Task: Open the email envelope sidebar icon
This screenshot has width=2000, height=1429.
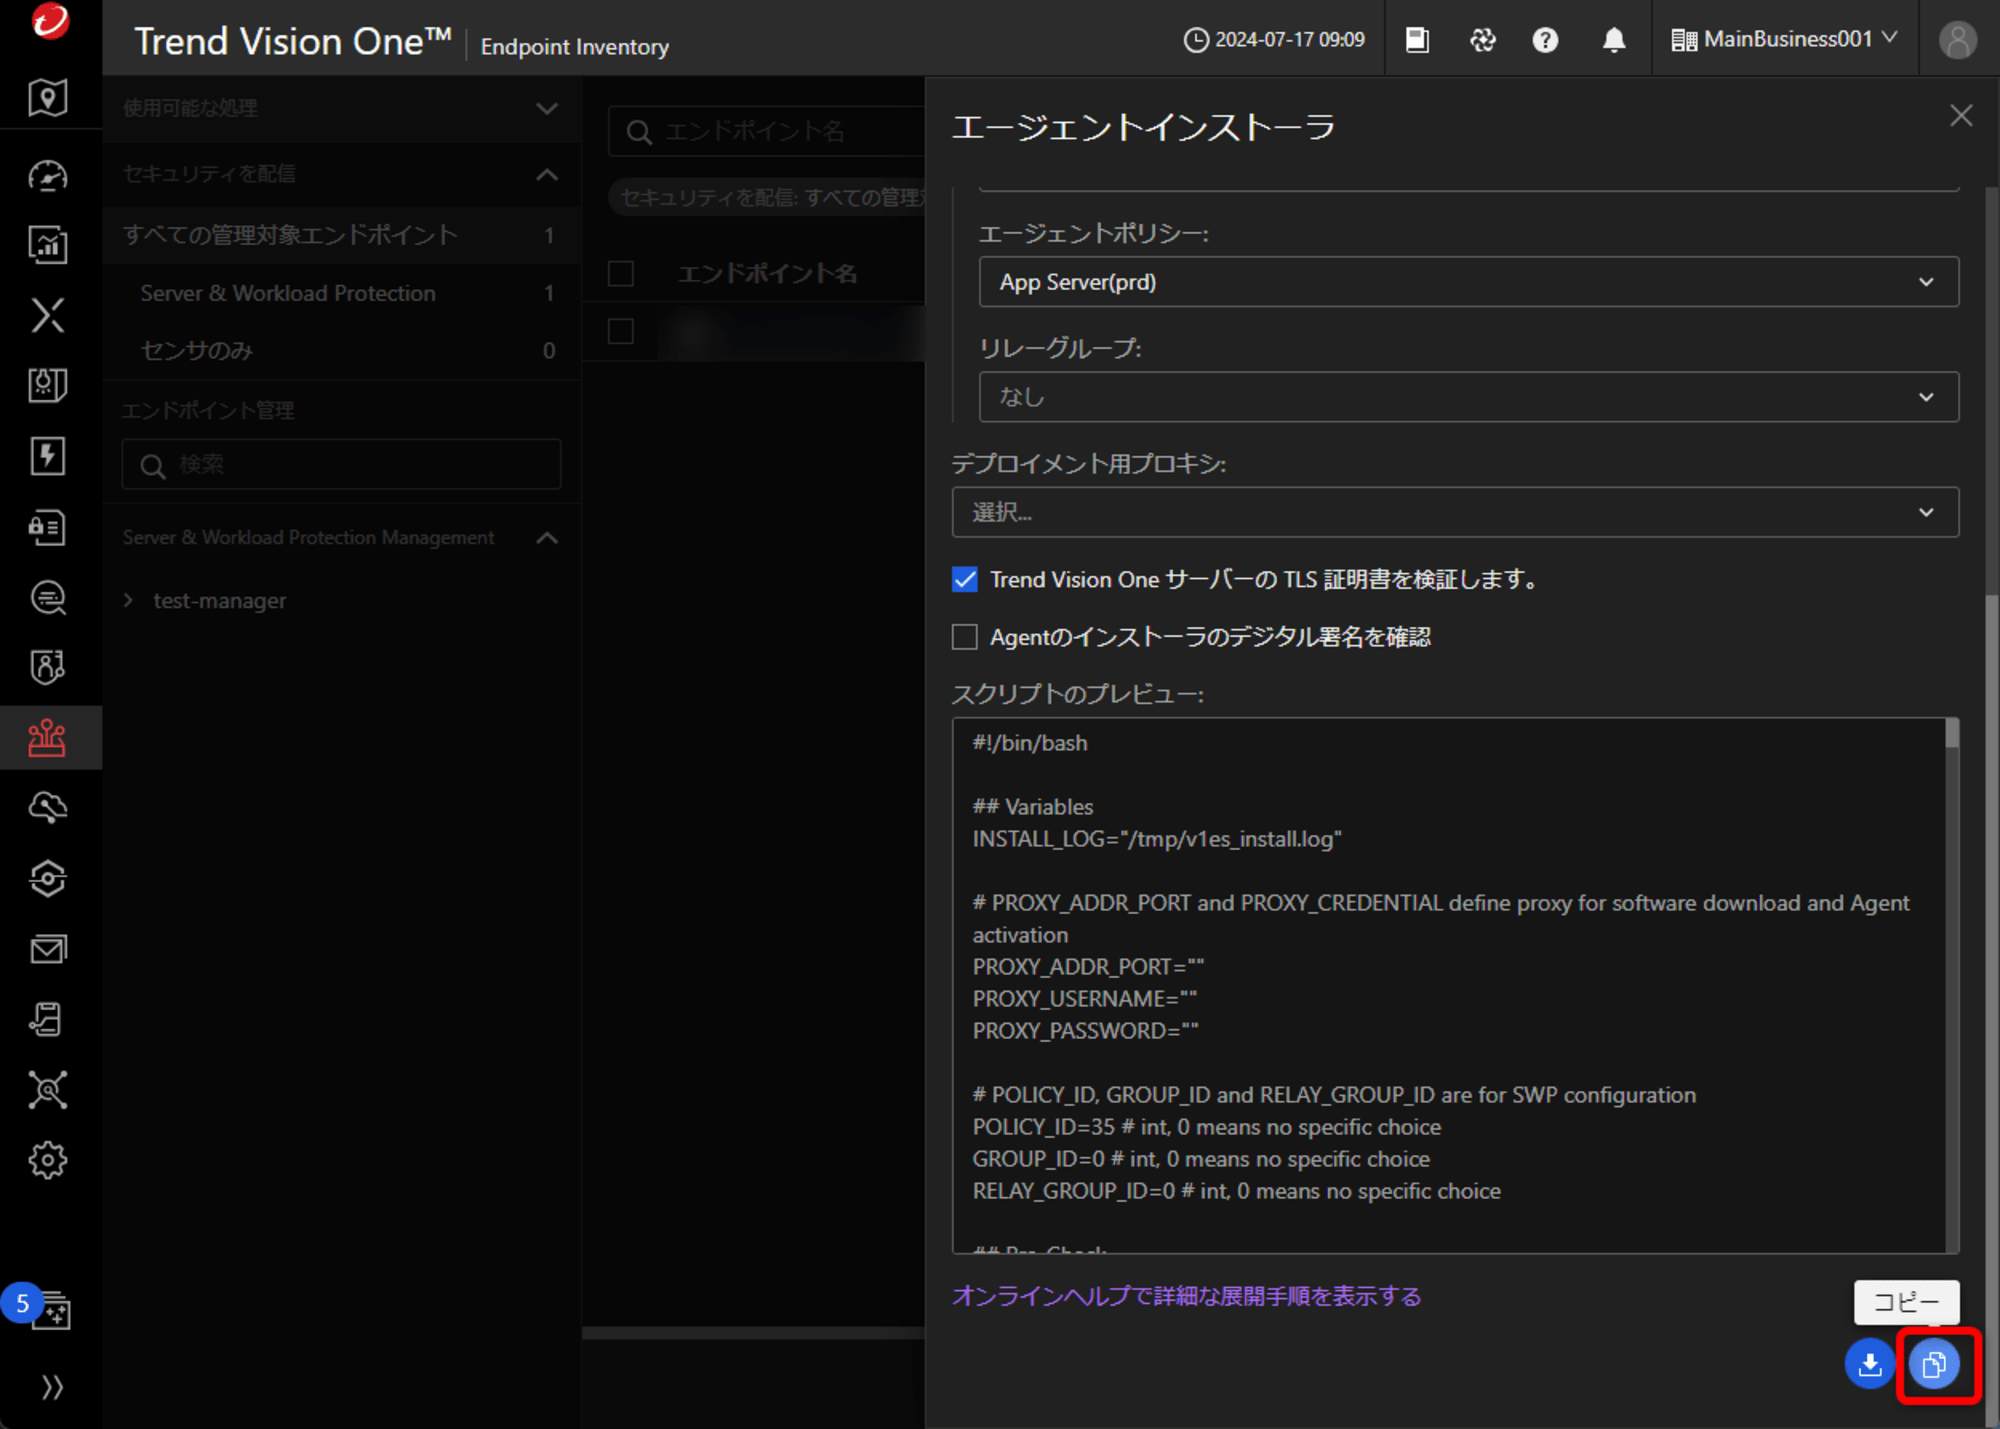Action: click(48, 949)
